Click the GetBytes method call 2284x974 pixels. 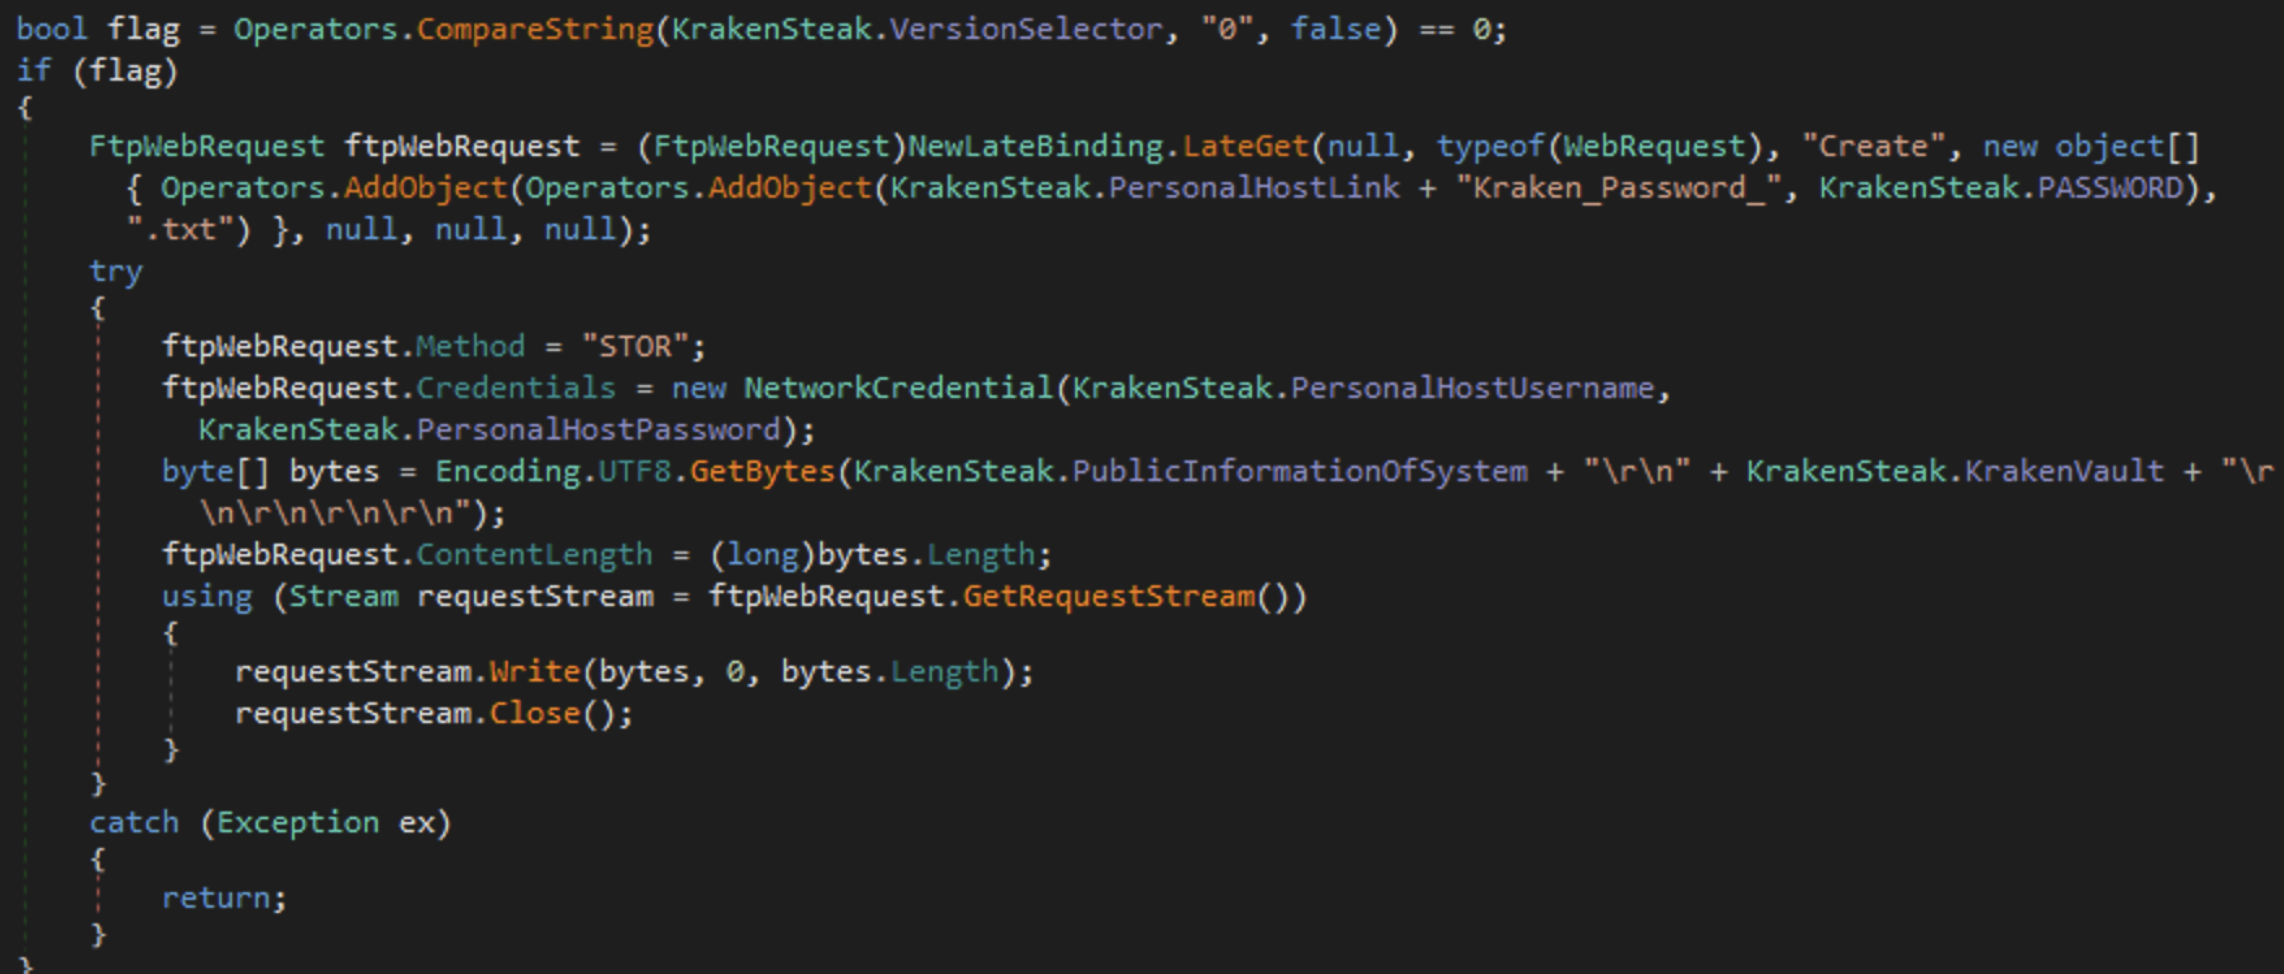[762, 471]
